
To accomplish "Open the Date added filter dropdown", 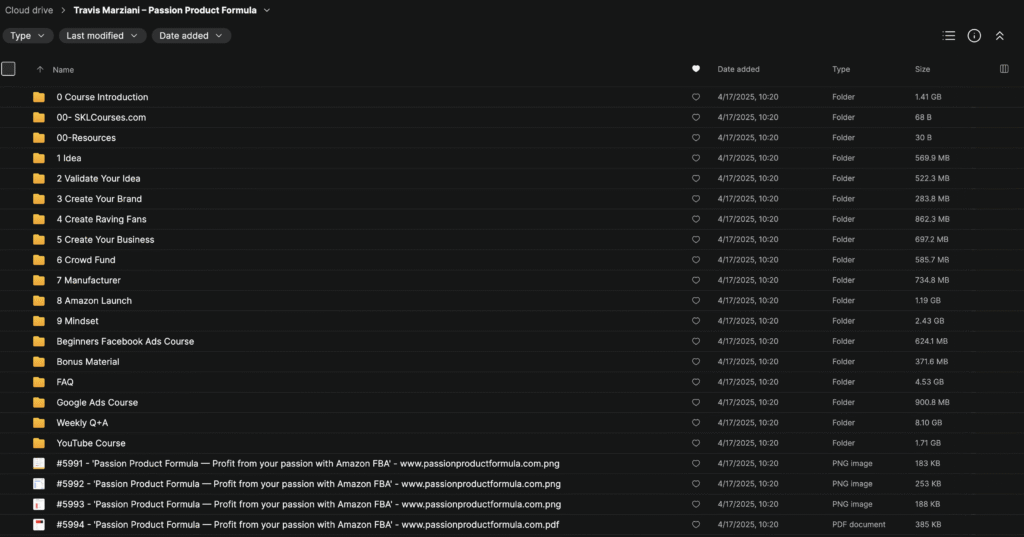I will point(191,36).
